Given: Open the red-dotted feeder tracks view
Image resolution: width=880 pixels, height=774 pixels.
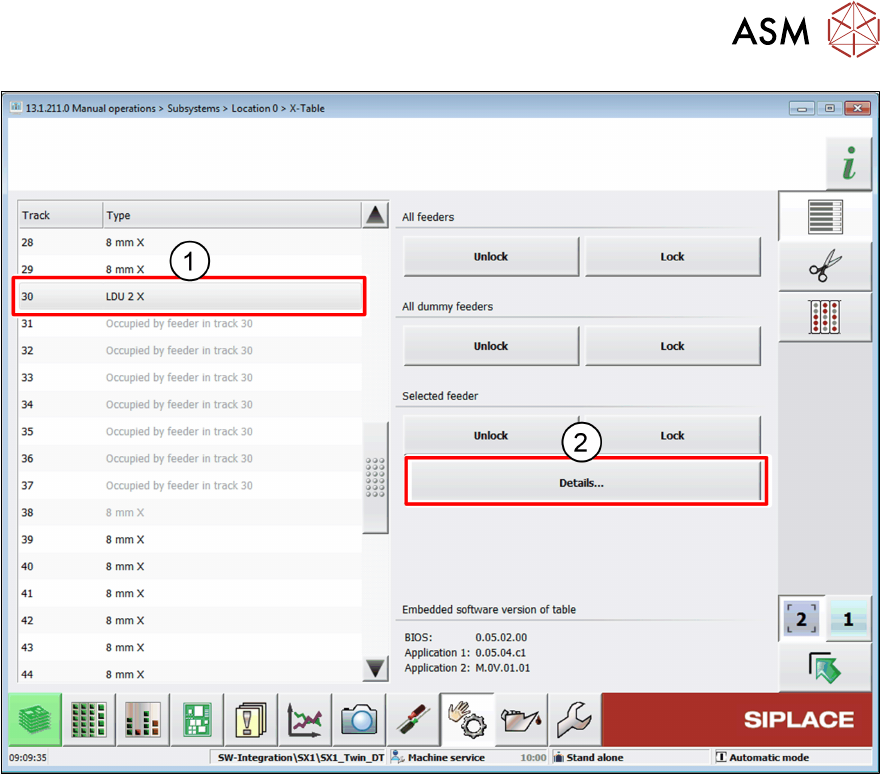Looking at the screenshot, I should point(824,317).
